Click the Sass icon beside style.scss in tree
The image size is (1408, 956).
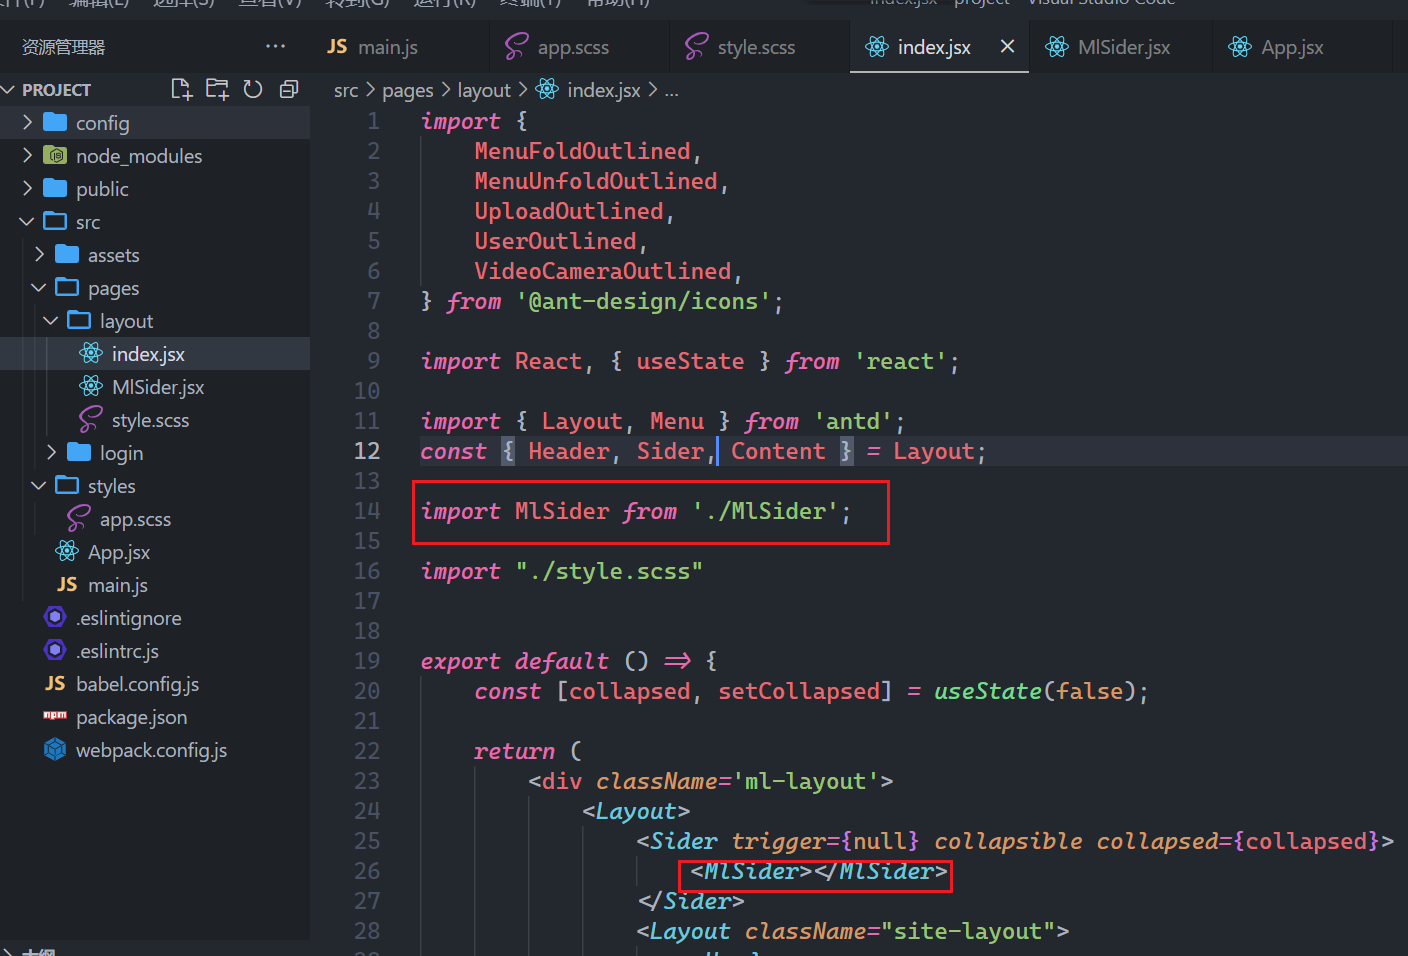(91, 419)
